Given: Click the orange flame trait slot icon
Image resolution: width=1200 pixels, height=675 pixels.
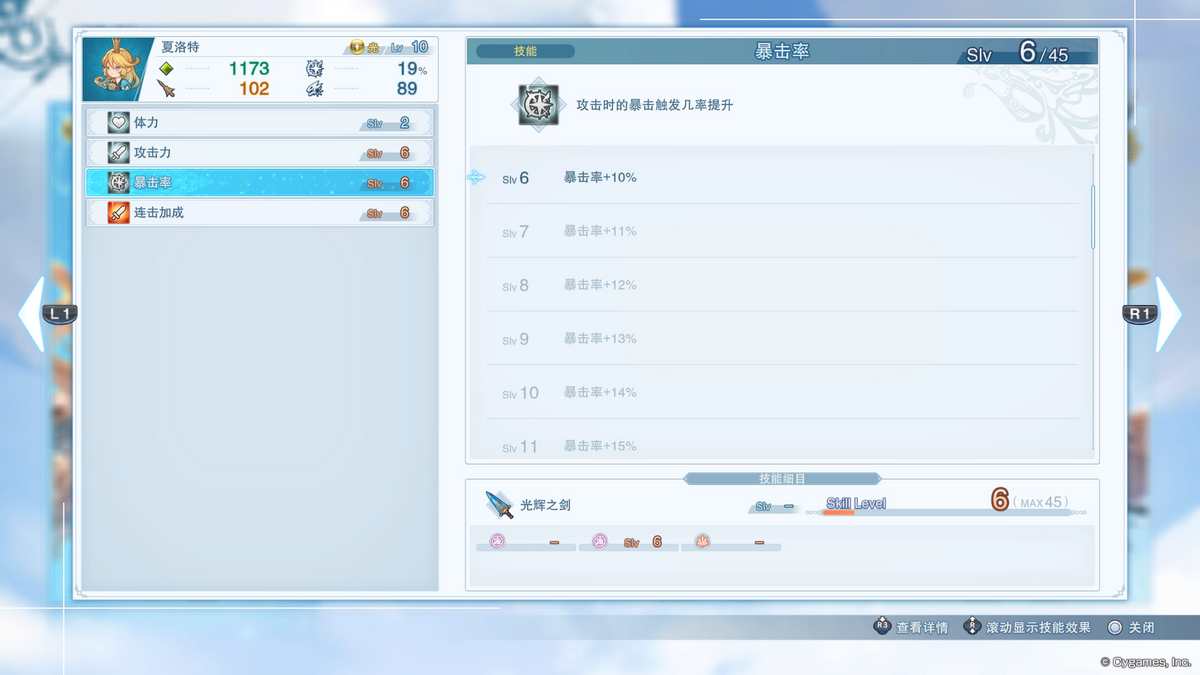Looking at the screenshot, I should (703, 541).
